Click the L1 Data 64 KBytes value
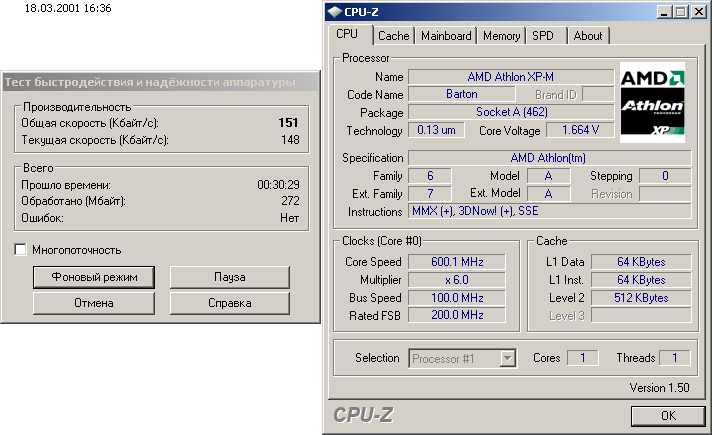This screenshot has width=712, height=435. point(641,262)
